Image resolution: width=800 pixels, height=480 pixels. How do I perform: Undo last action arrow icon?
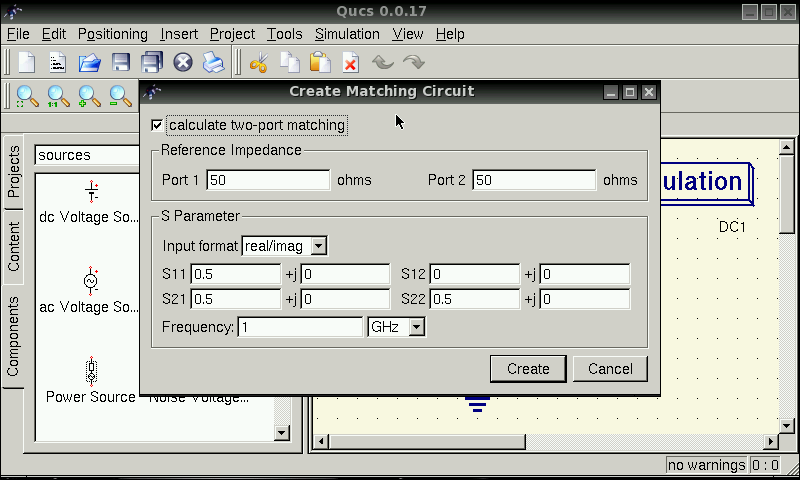[x=383, y=62]
